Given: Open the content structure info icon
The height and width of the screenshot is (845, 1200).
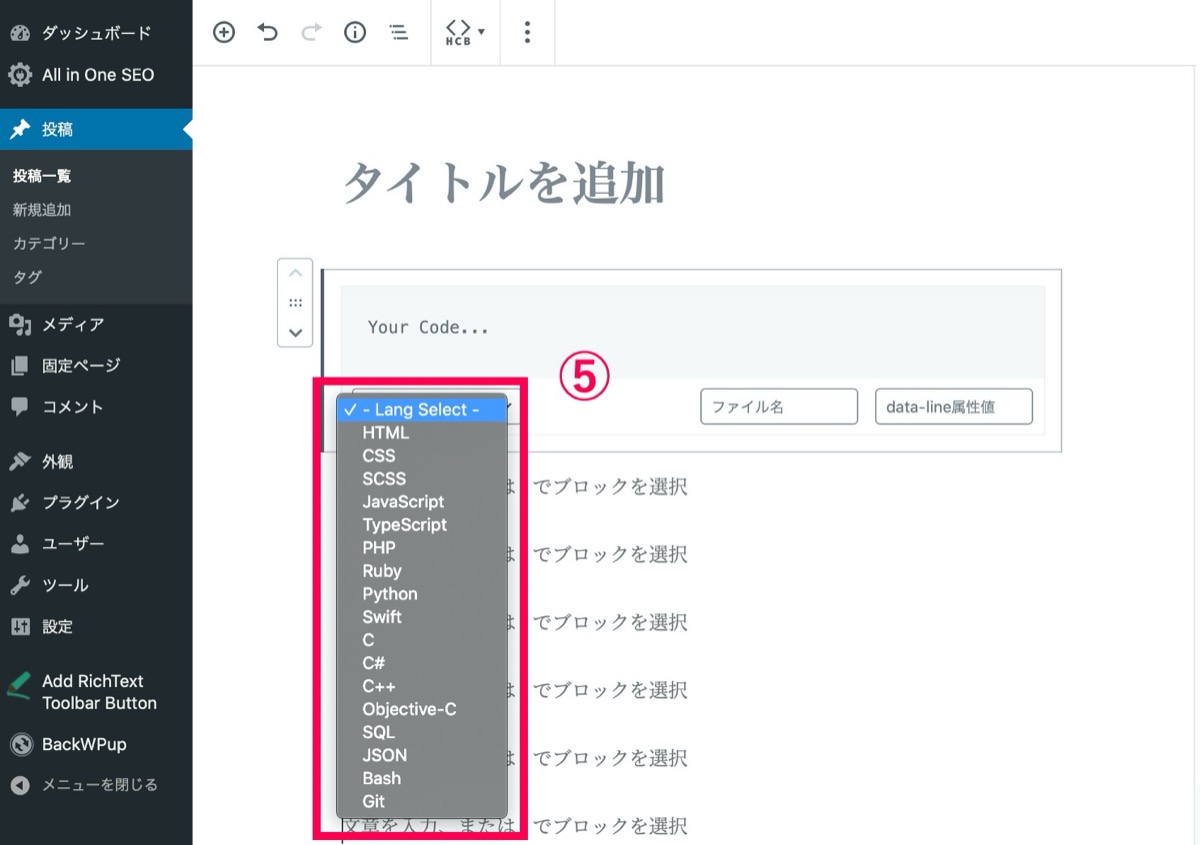Looking at the screenshot, I should click(355, 32).
